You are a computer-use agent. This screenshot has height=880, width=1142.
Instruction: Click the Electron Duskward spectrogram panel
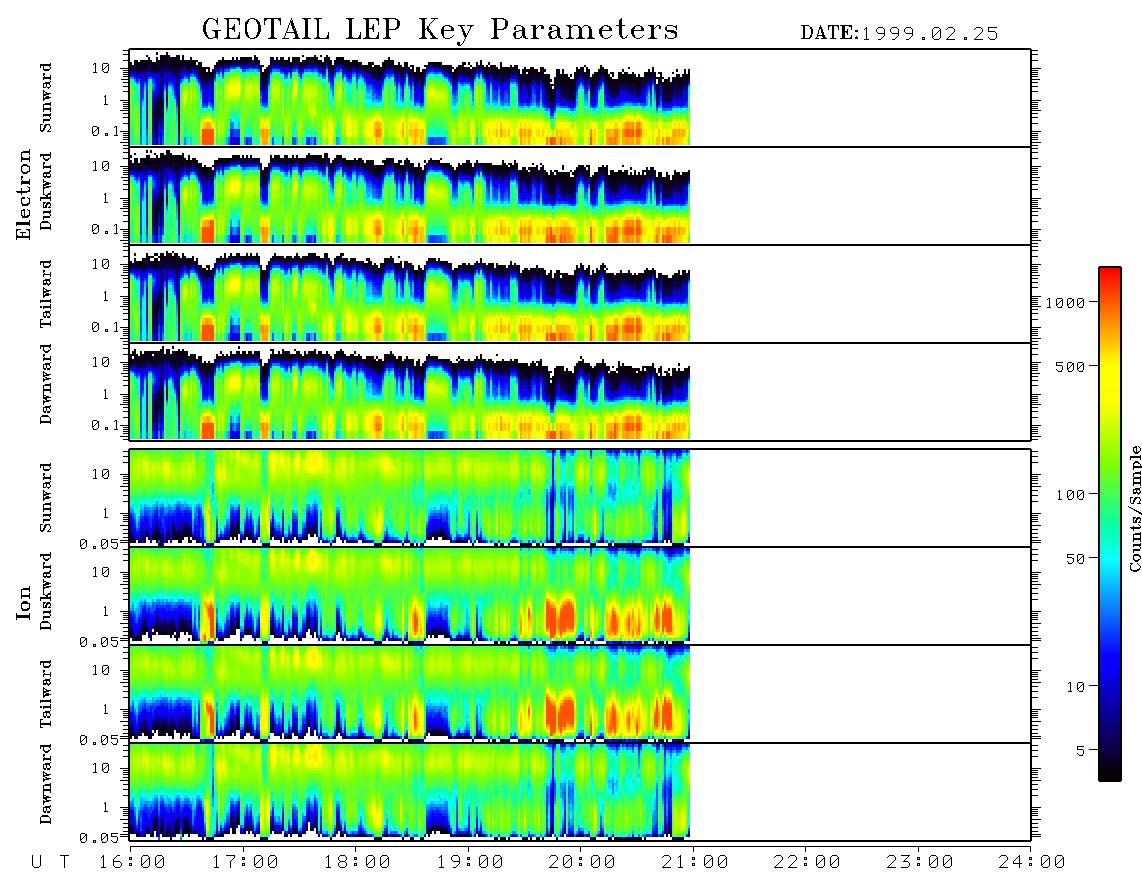coord(580,195)
